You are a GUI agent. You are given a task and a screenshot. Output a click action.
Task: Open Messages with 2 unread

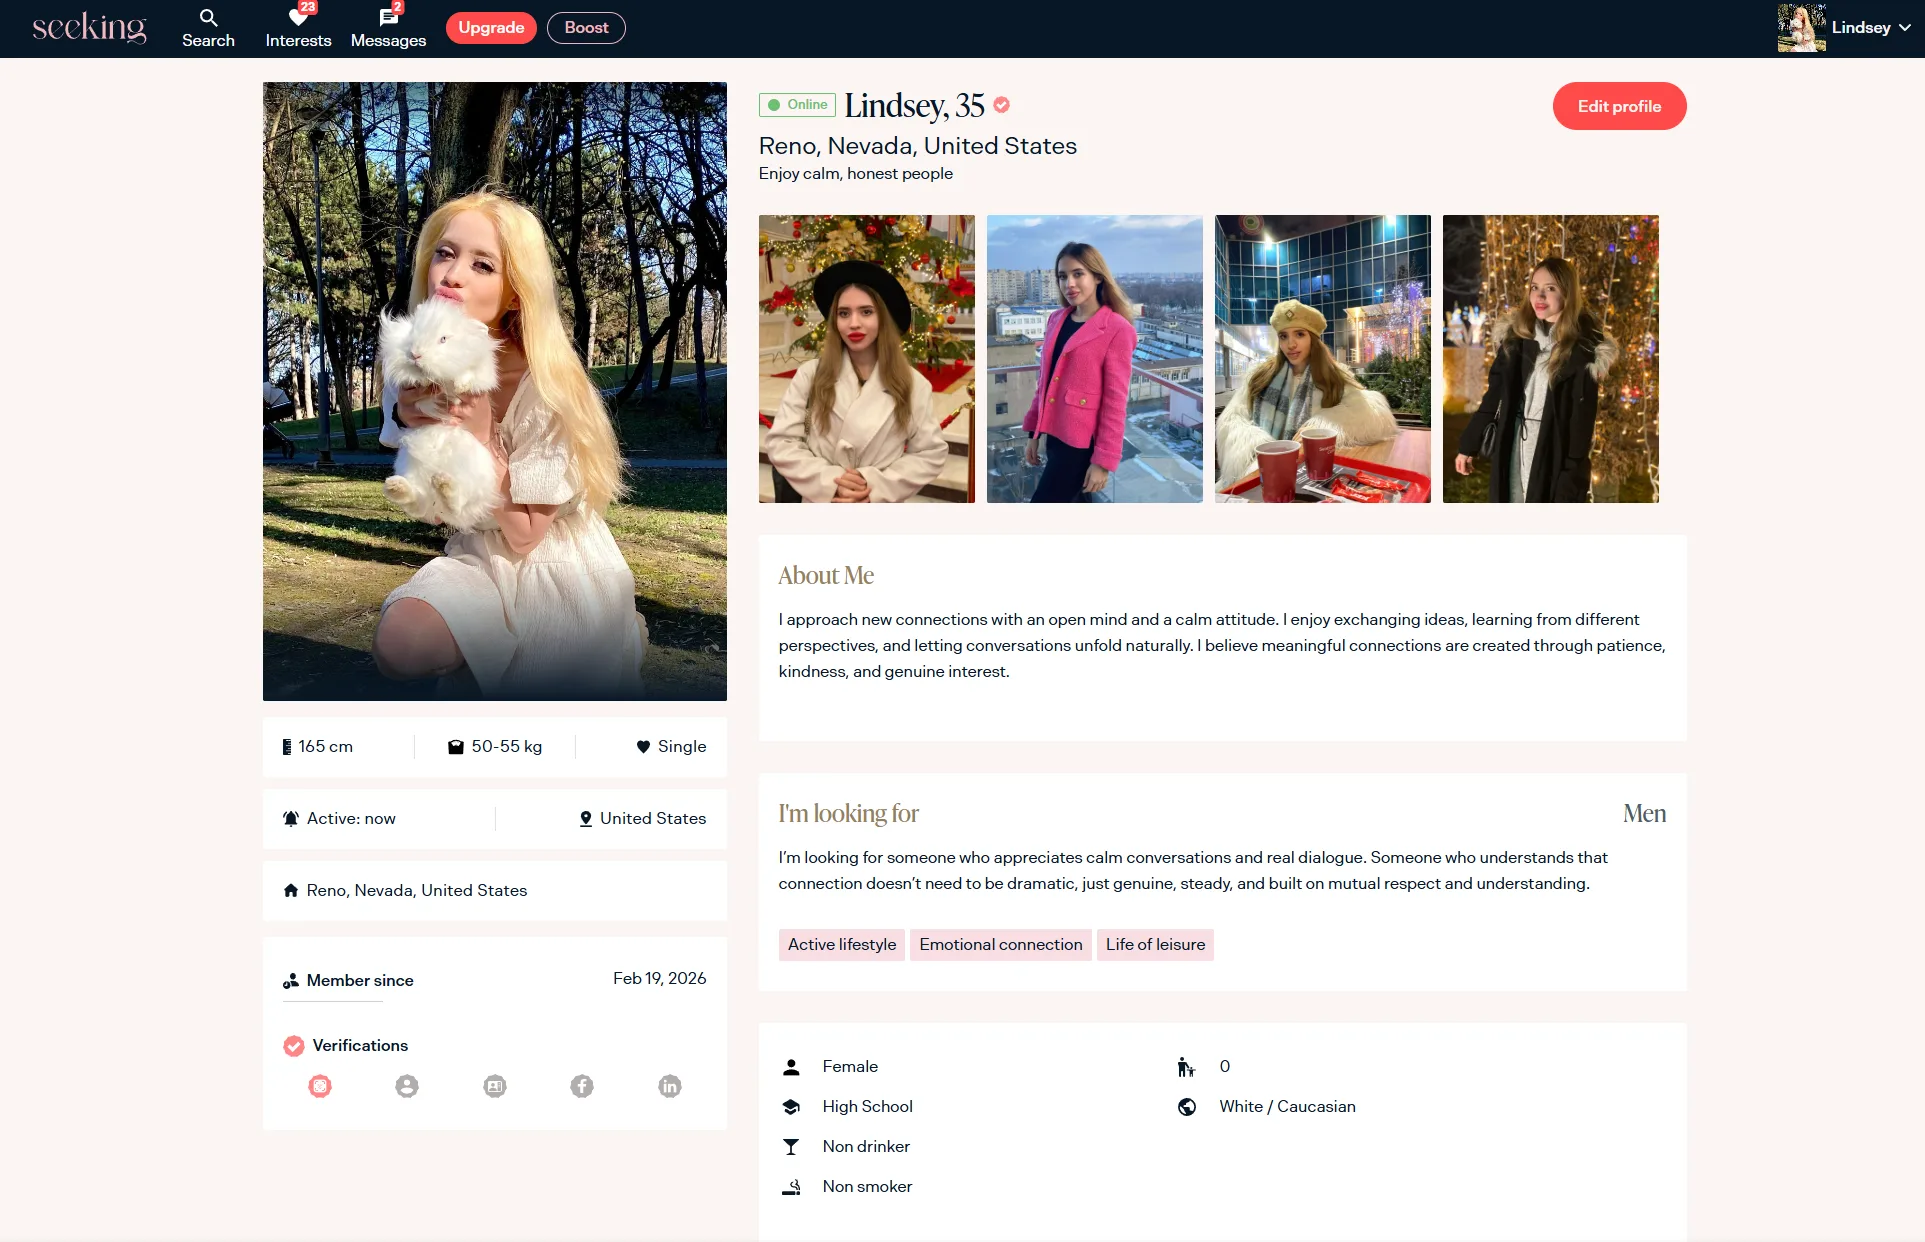[x=388, y=28]
